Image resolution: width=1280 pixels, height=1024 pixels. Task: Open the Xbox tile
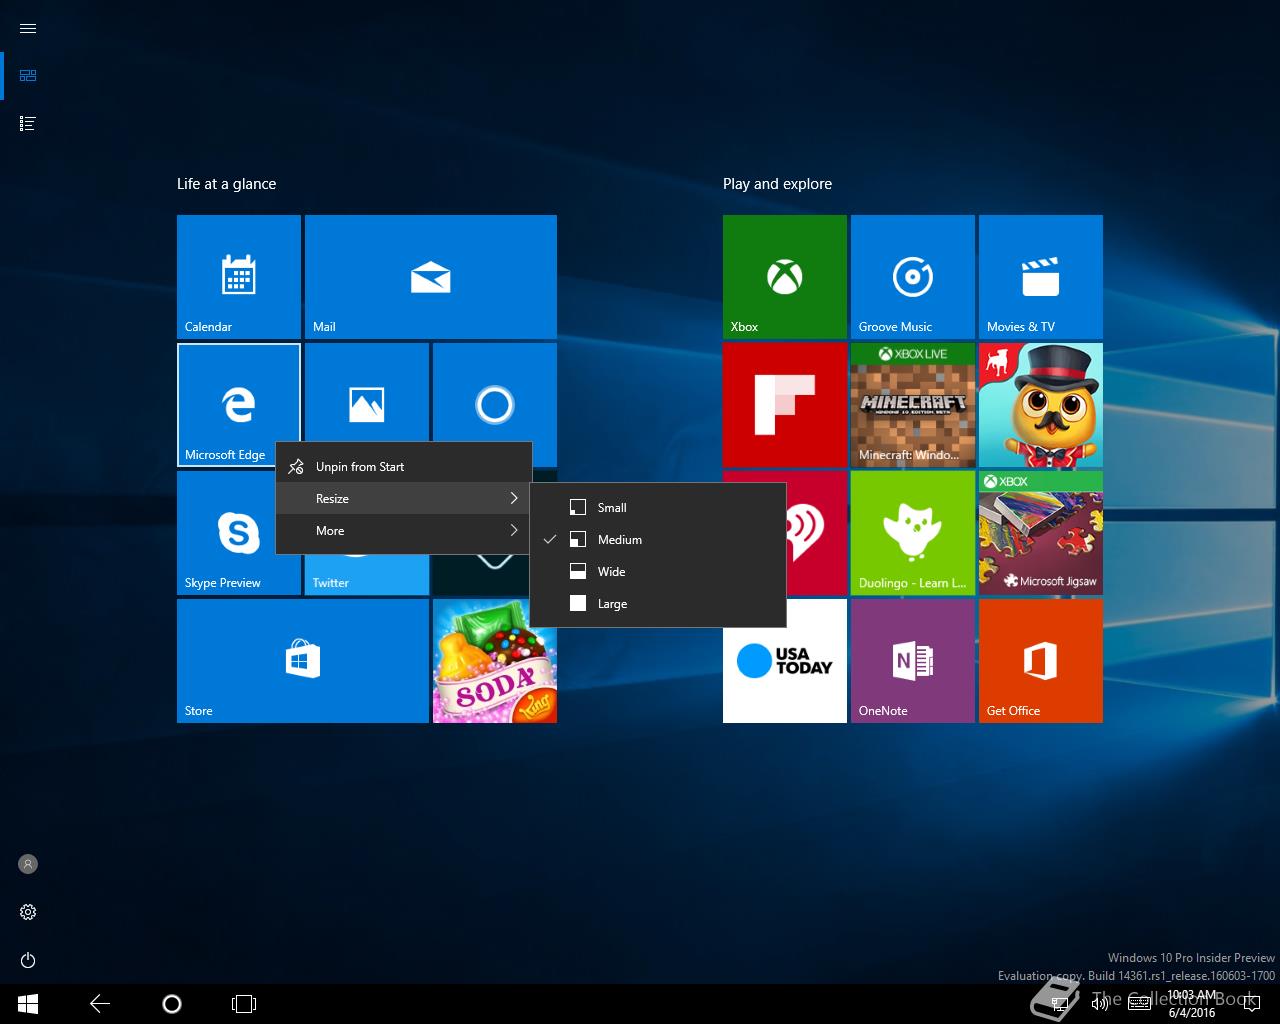pyautogui.click(x=785, y=277)
